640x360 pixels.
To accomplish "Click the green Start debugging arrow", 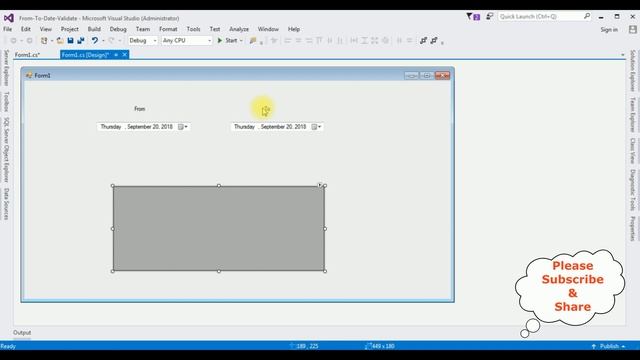I will pyautogui.click(x=220, y=40).
